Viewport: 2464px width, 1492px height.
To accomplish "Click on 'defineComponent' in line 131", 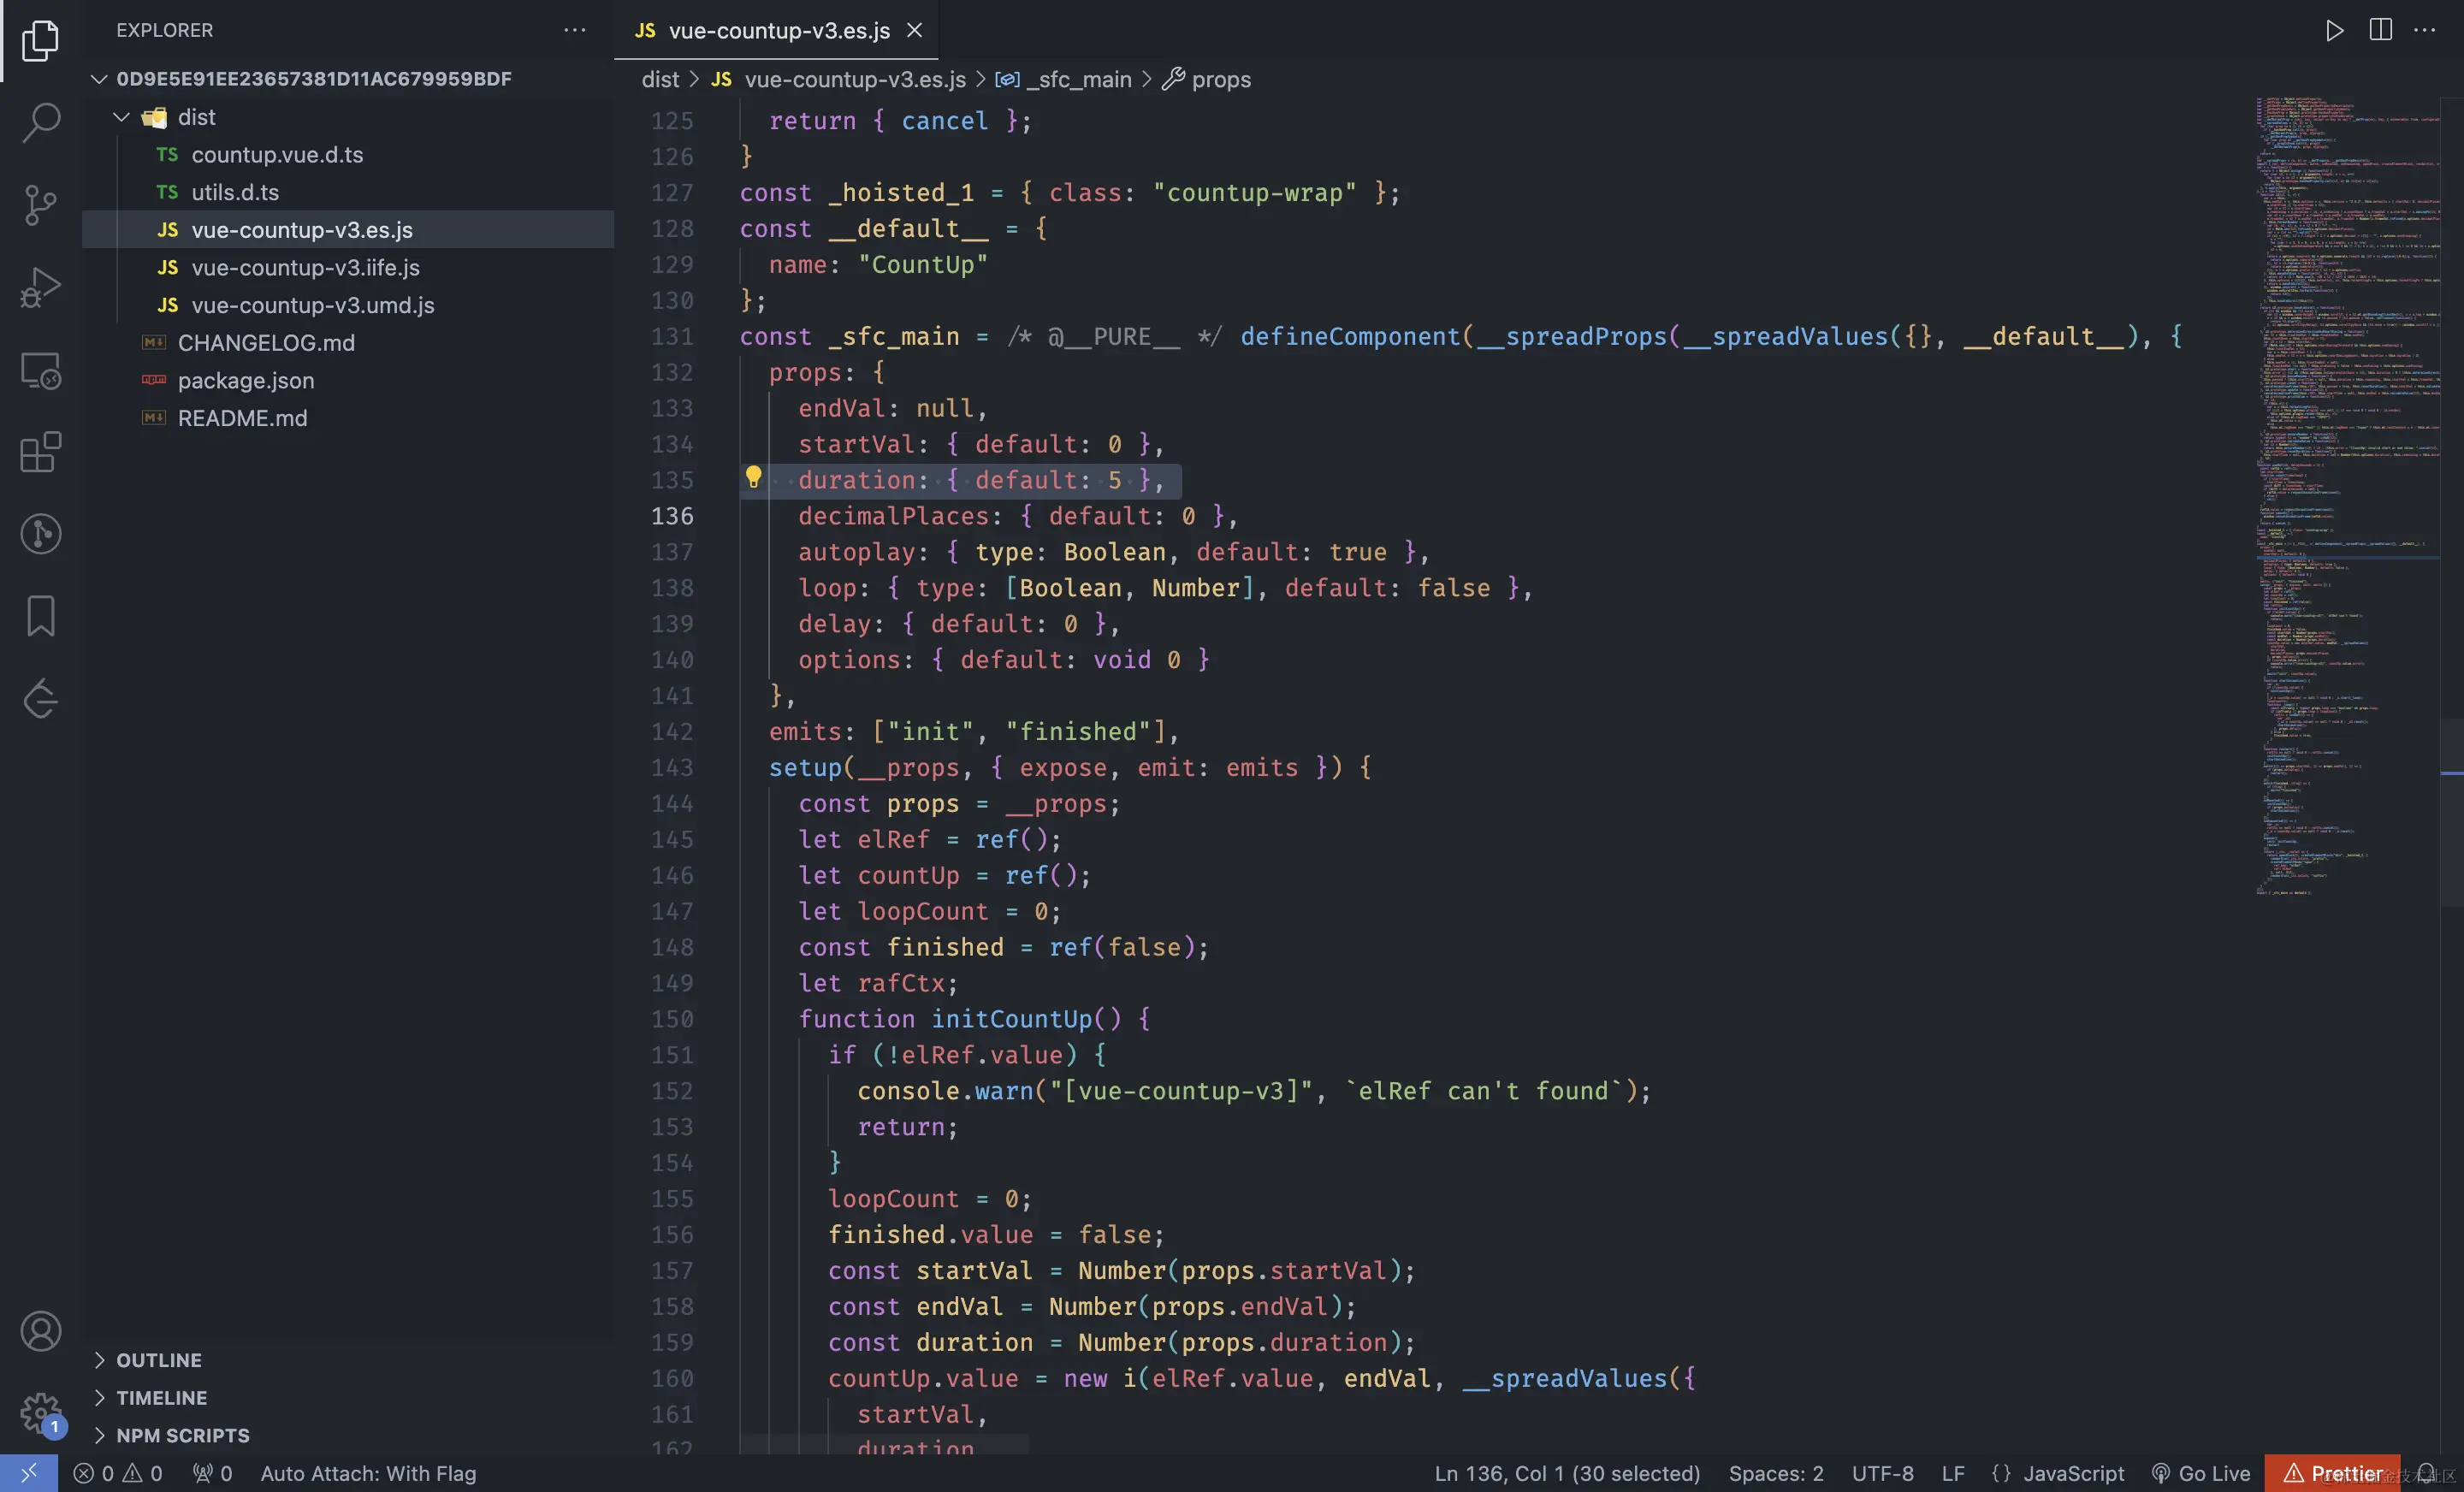I will 1351,336.
